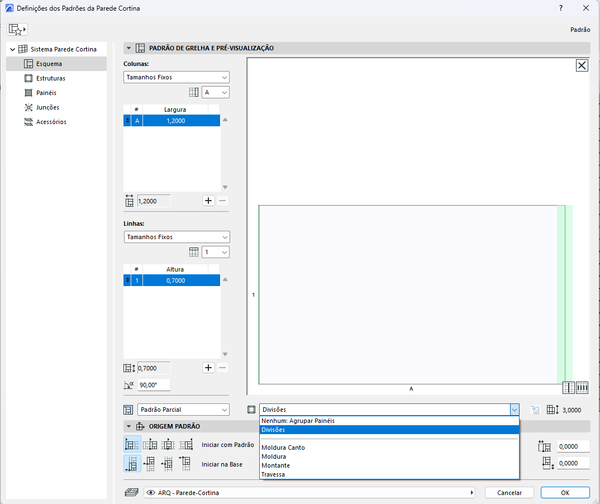
Task: Select first Iniciar com Padrão origin option
Action: 132,444
